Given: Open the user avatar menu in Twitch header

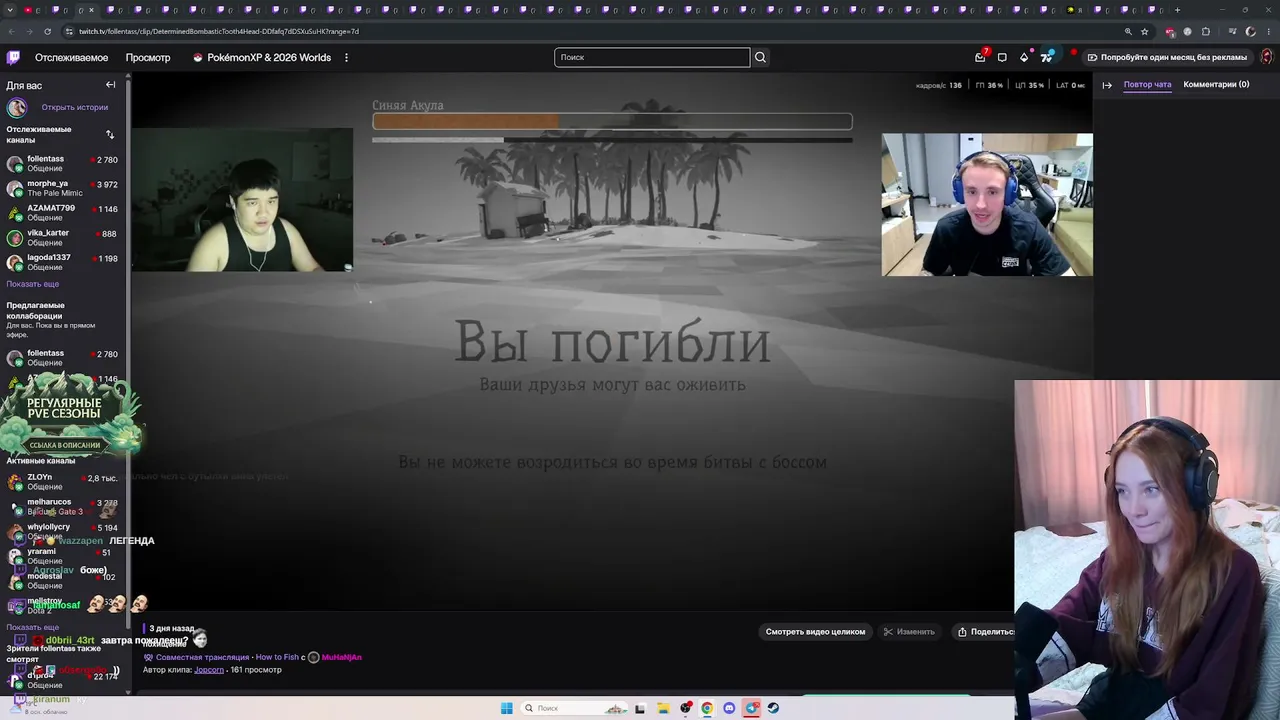Looking at the screenshot, I should point(1266,57).
